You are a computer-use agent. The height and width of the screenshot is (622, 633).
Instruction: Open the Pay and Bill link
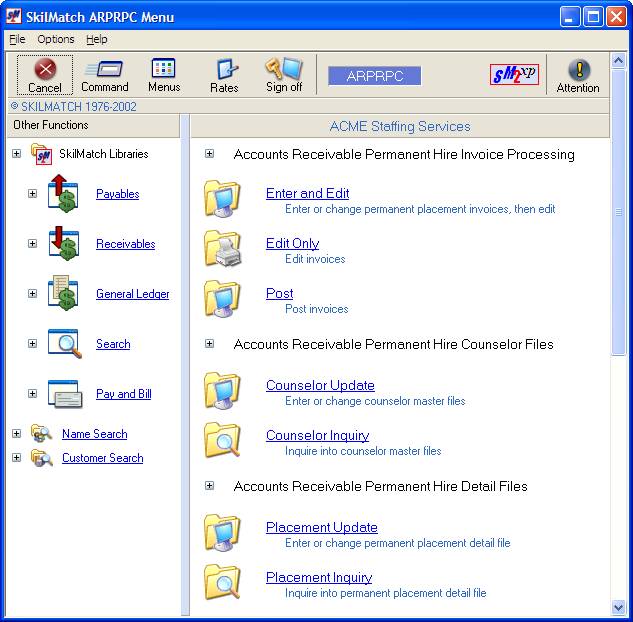click(124, 394)
